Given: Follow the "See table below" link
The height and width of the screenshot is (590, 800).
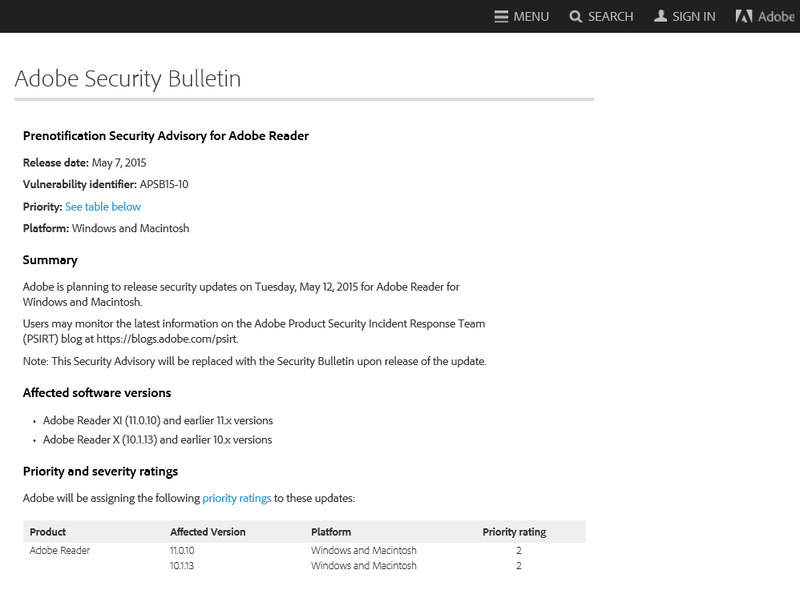Looking at the screenshot, I should tap(103, 207).
